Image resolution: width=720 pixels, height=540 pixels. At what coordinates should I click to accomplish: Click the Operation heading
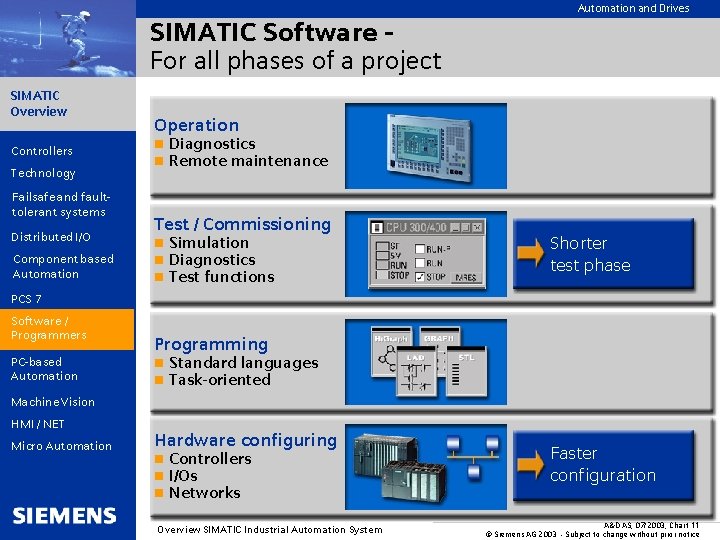pyautogui.click(x=197, y=125)
